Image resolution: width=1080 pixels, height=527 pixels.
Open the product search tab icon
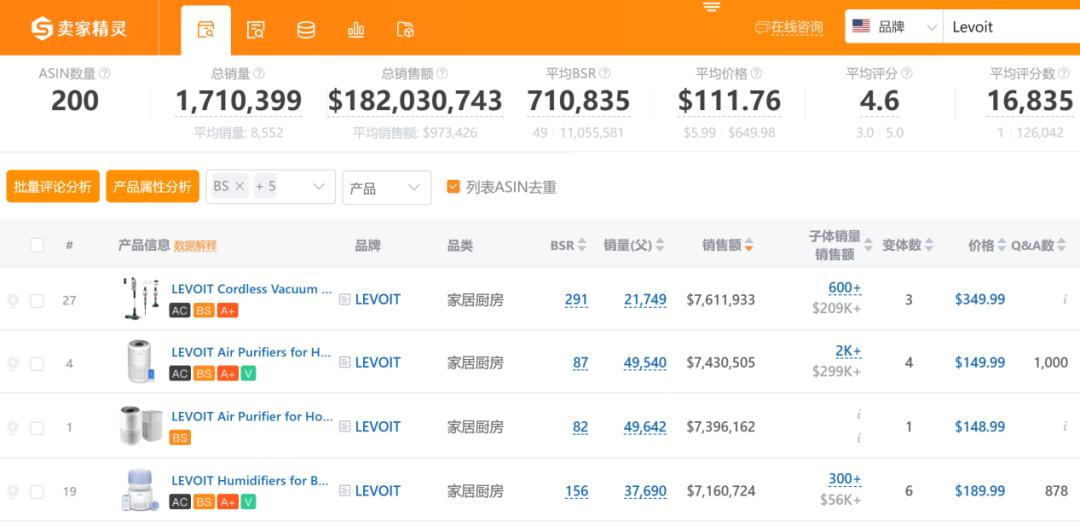[x=206, y=30]
